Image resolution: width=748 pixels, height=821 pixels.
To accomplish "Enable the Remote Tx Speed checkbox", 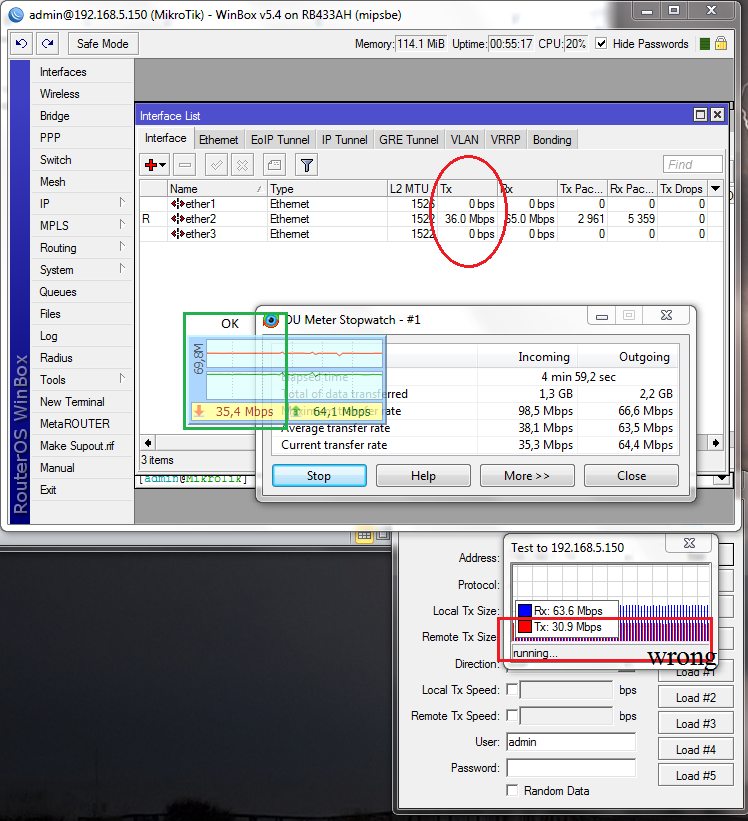I will click(x=512, y=715).
